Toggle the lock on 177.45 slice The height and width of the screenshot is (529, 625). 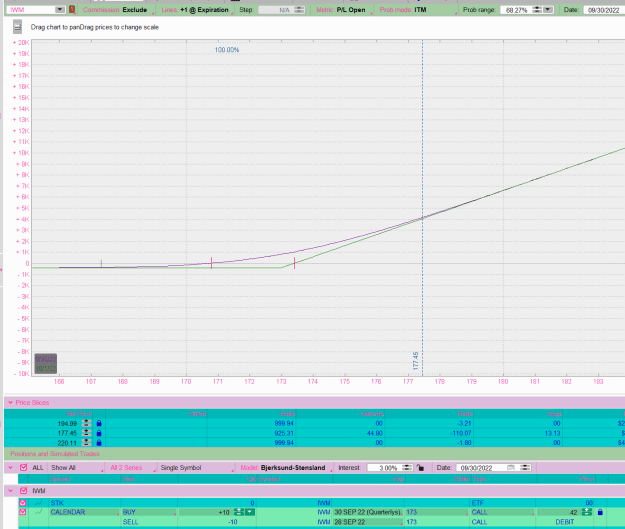[x=99, y=433]
